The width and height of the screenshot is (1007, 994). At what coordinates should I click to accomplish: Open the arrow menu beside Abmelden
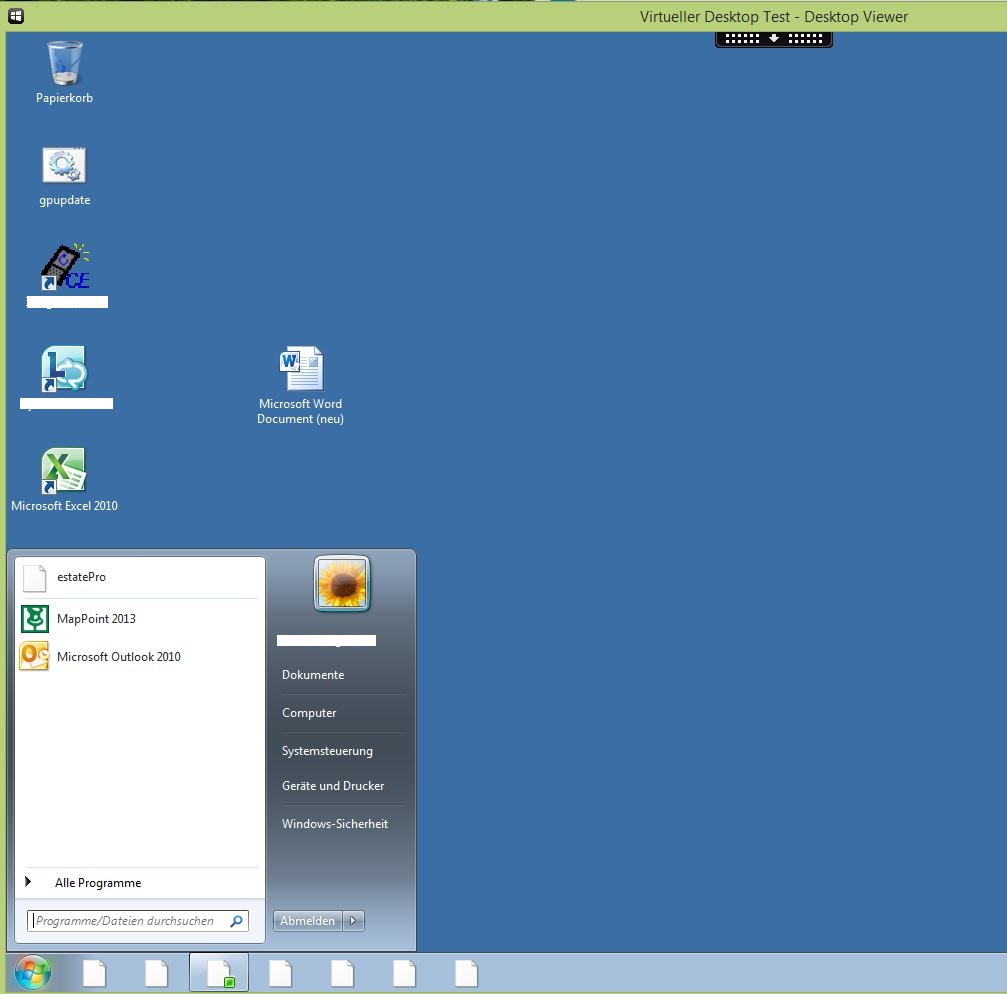[x=353, y=921]
